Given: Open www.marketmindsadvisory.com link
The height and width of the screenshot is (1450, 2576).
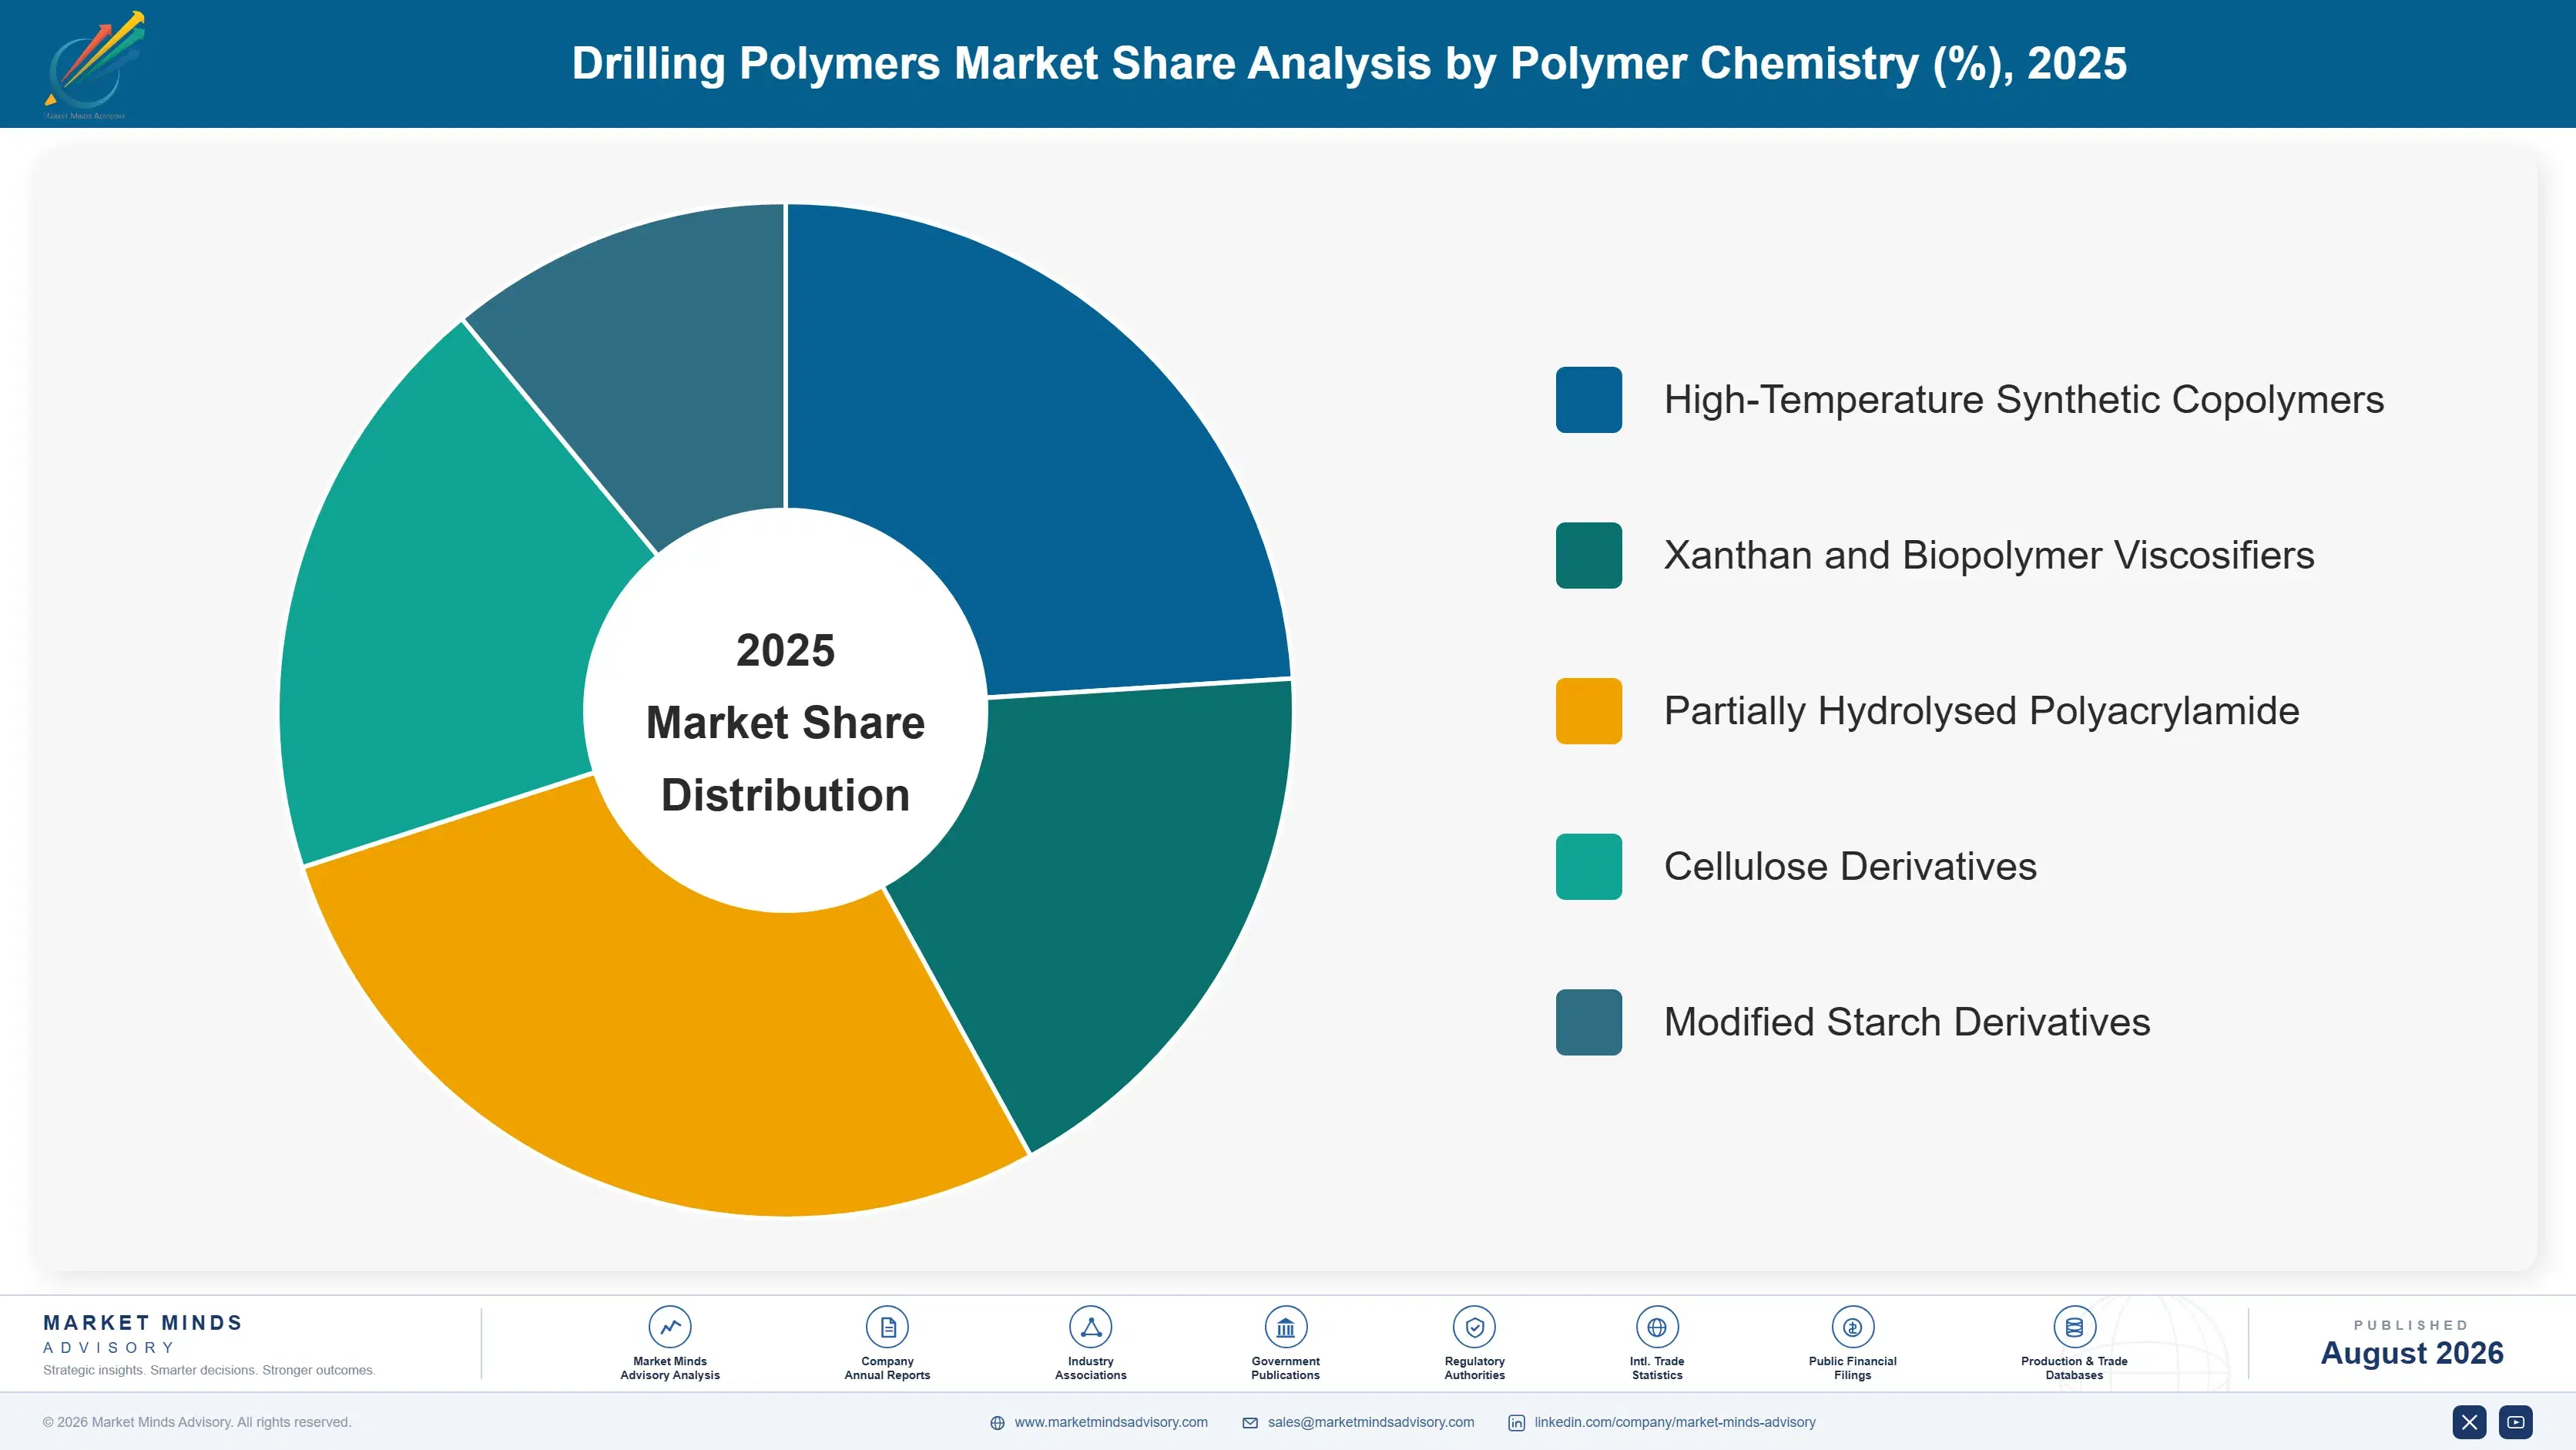Looking at the screenshot, I should click(x=1111, y=1422).
